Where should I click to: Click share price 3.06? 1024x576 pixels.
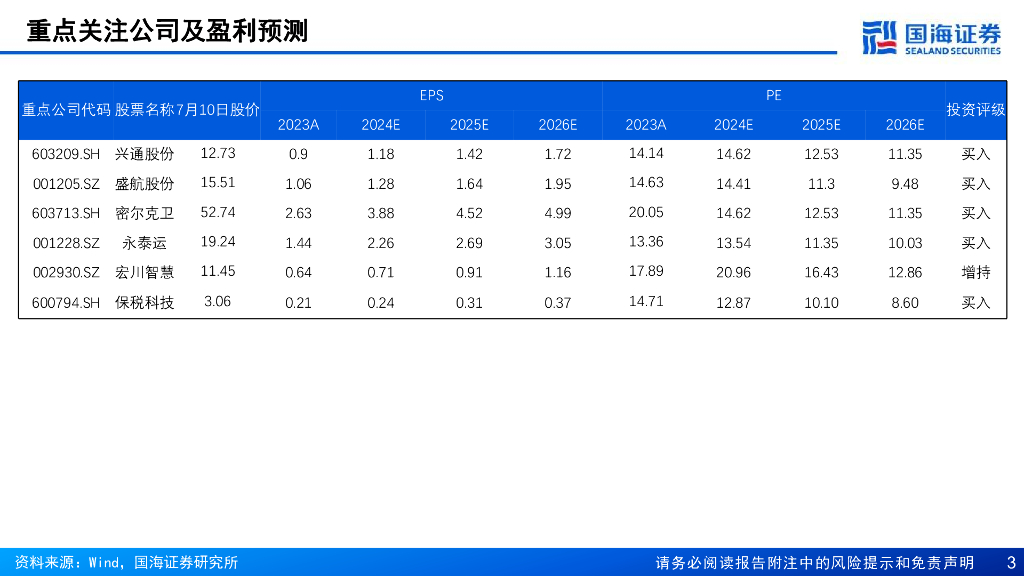(x=217, y=301)
